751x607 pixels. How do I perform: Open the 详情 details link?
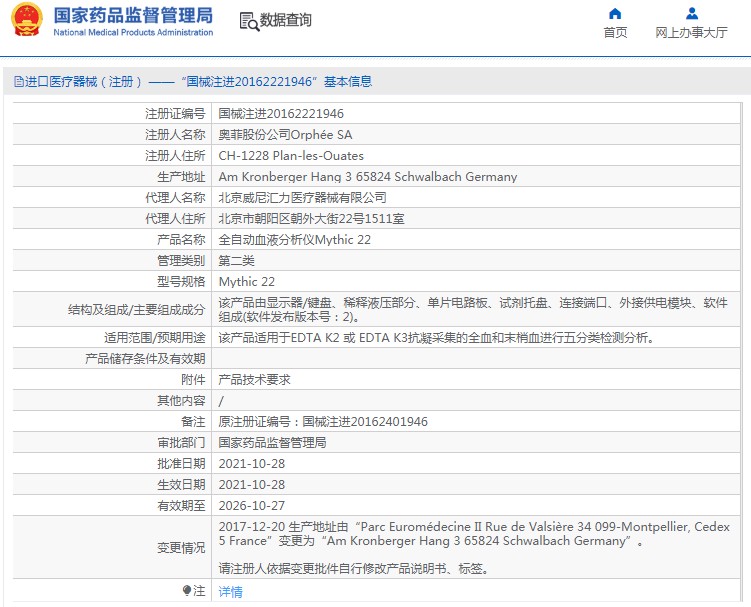(230, 592)
